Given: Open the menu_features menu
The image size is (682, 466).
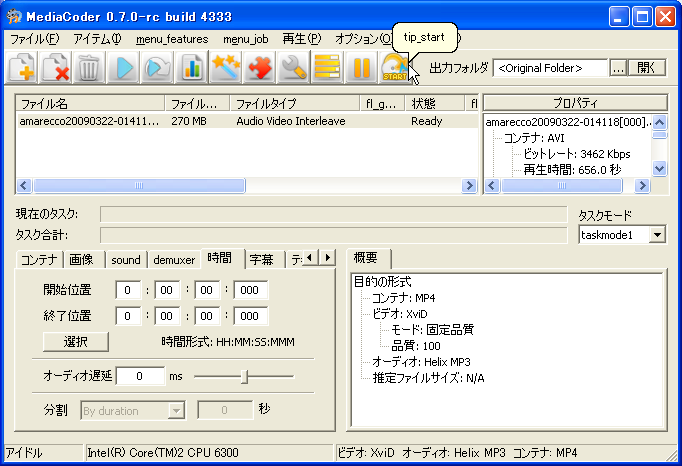Looking at the screenshot, I should click(172, 39).
